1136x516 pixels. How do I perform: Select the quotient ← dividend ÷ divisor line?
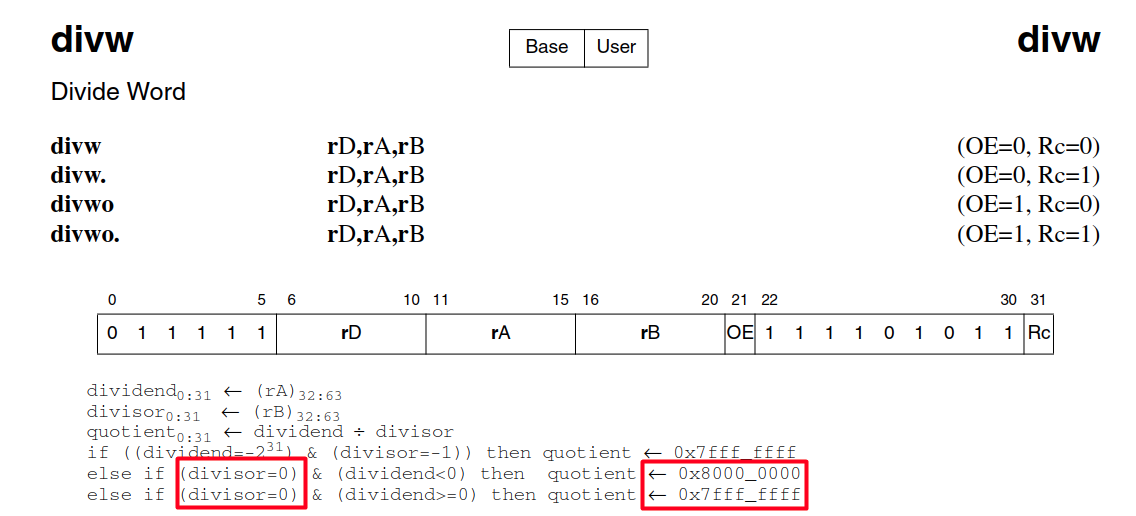click(x=270, y=433)
